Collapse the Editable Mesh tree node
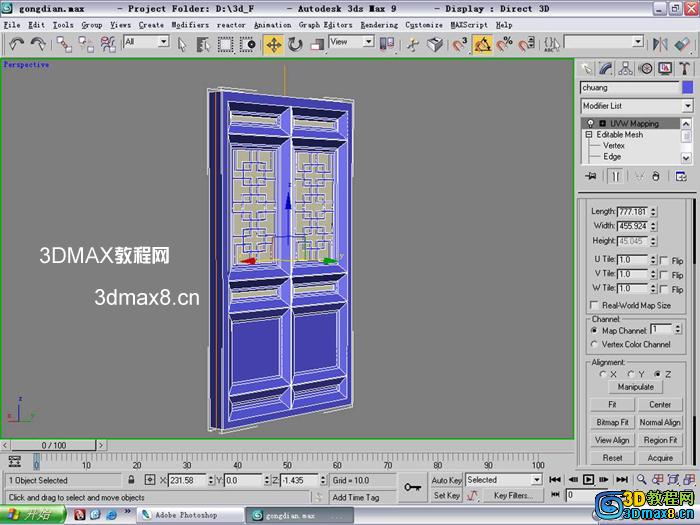 589,134
